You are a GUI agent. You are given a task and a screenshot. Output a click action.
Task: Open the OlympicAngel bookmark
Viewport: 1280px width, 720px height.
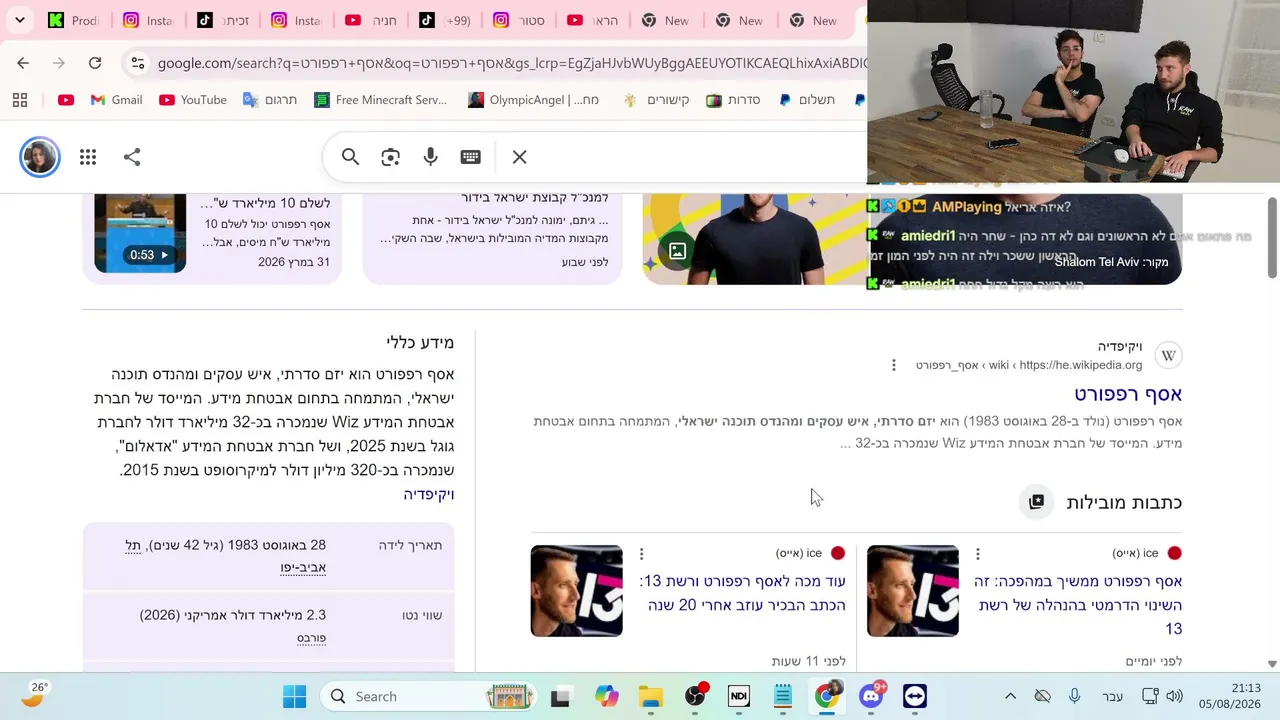pyautogui.click(x=534, y=100)
